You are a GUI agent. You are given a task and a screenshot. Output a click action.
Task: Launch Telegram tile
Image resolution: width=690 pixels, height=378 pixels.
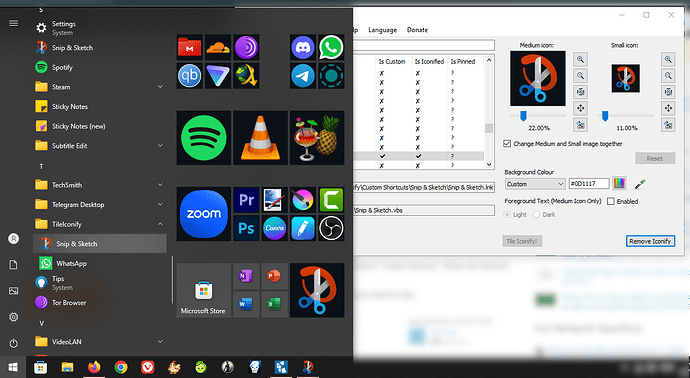pyautogui.click(x=303, y=76)
